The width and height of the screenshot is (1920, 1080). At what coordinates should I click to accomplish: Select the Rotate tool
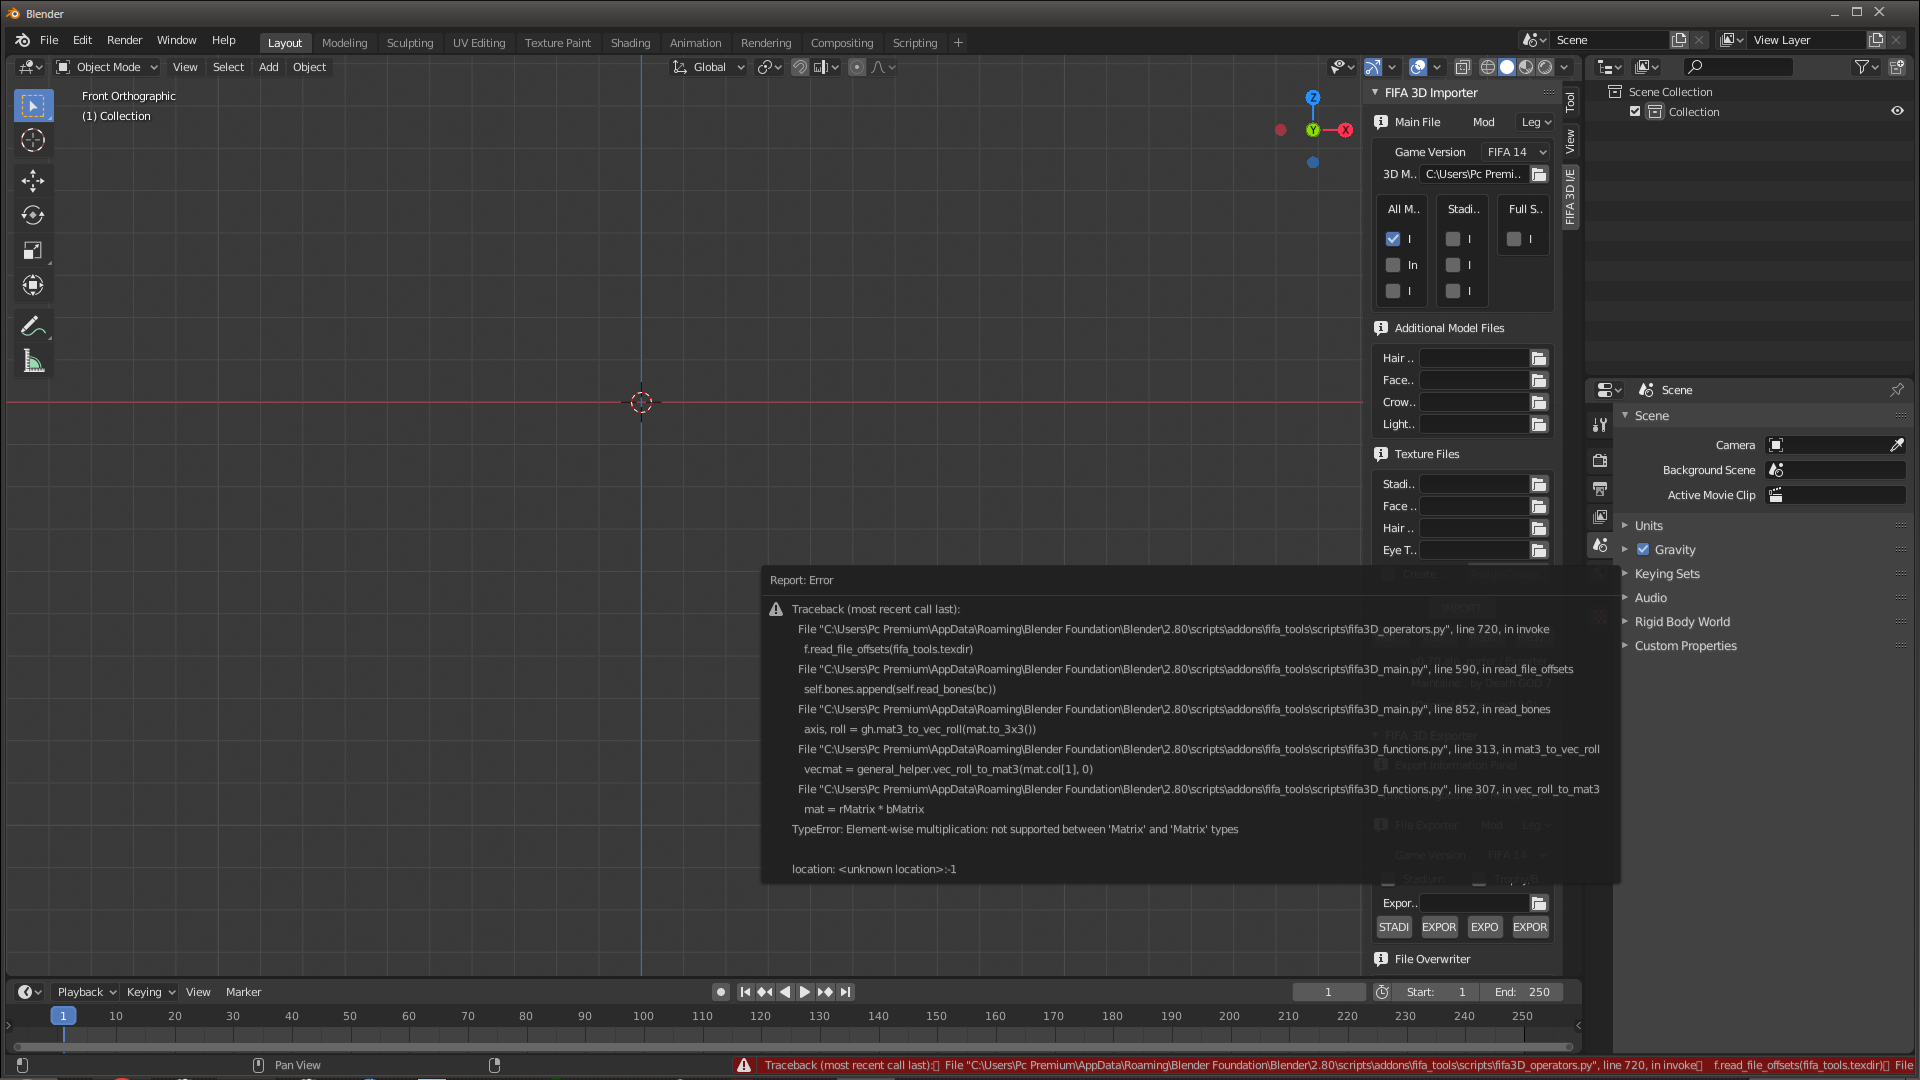click(33, 215)
